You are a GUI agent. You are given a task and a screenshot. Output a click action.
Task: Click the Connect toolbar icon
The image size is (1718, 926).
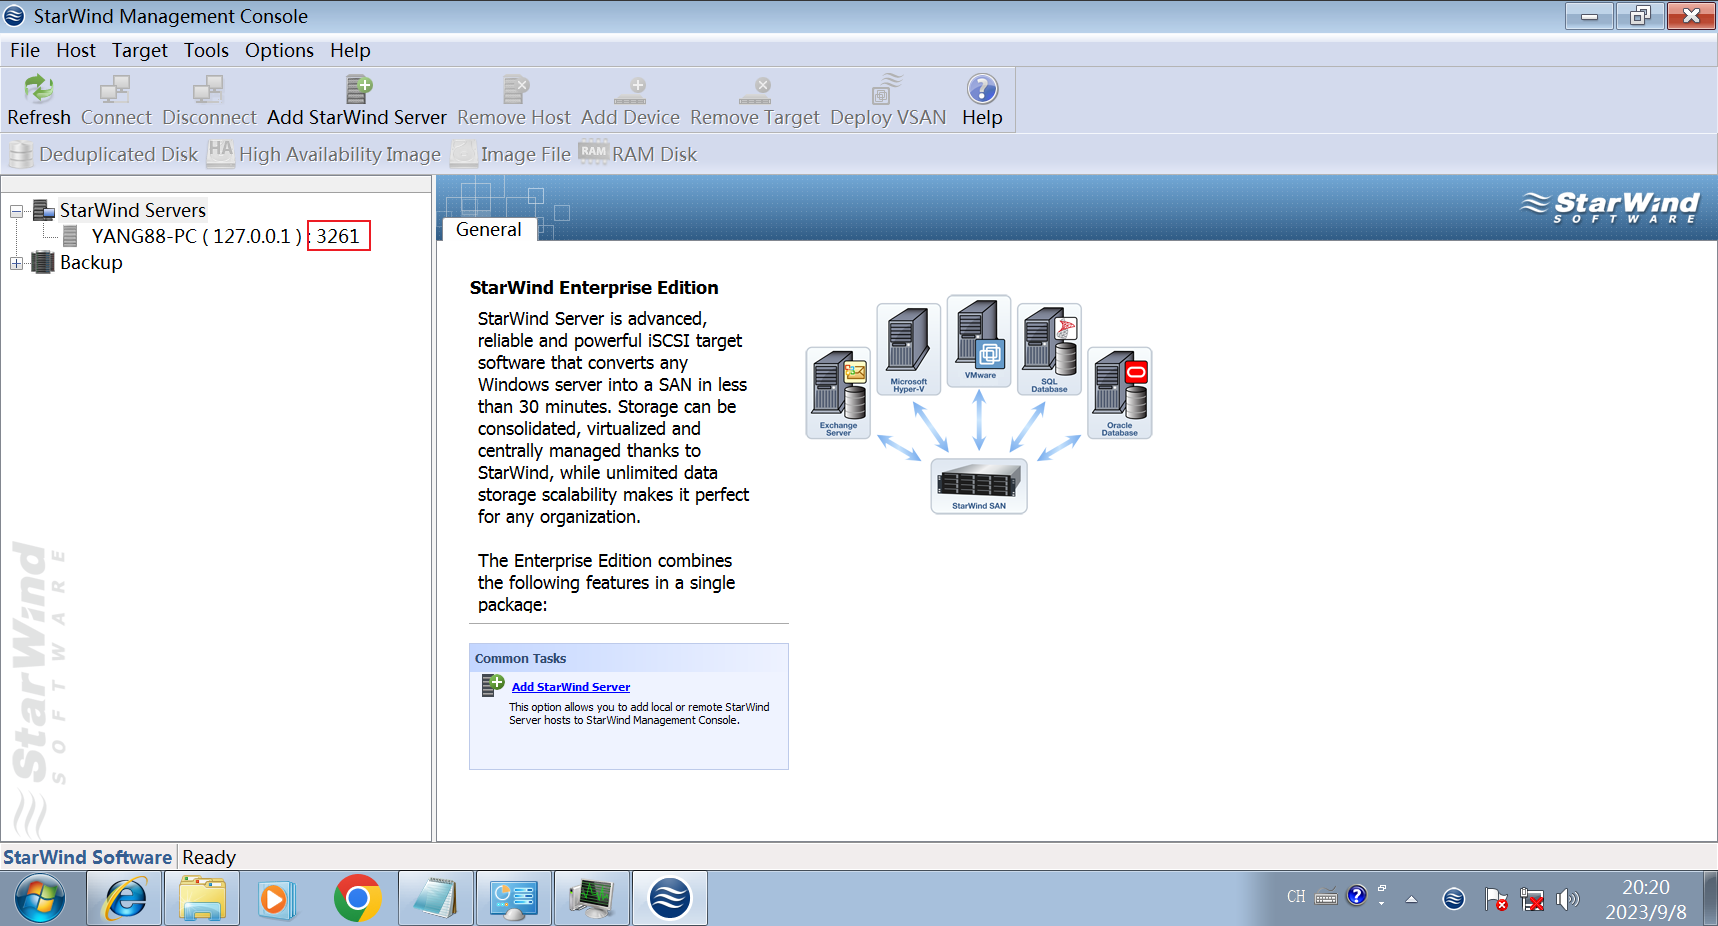(x=115, y=90)
